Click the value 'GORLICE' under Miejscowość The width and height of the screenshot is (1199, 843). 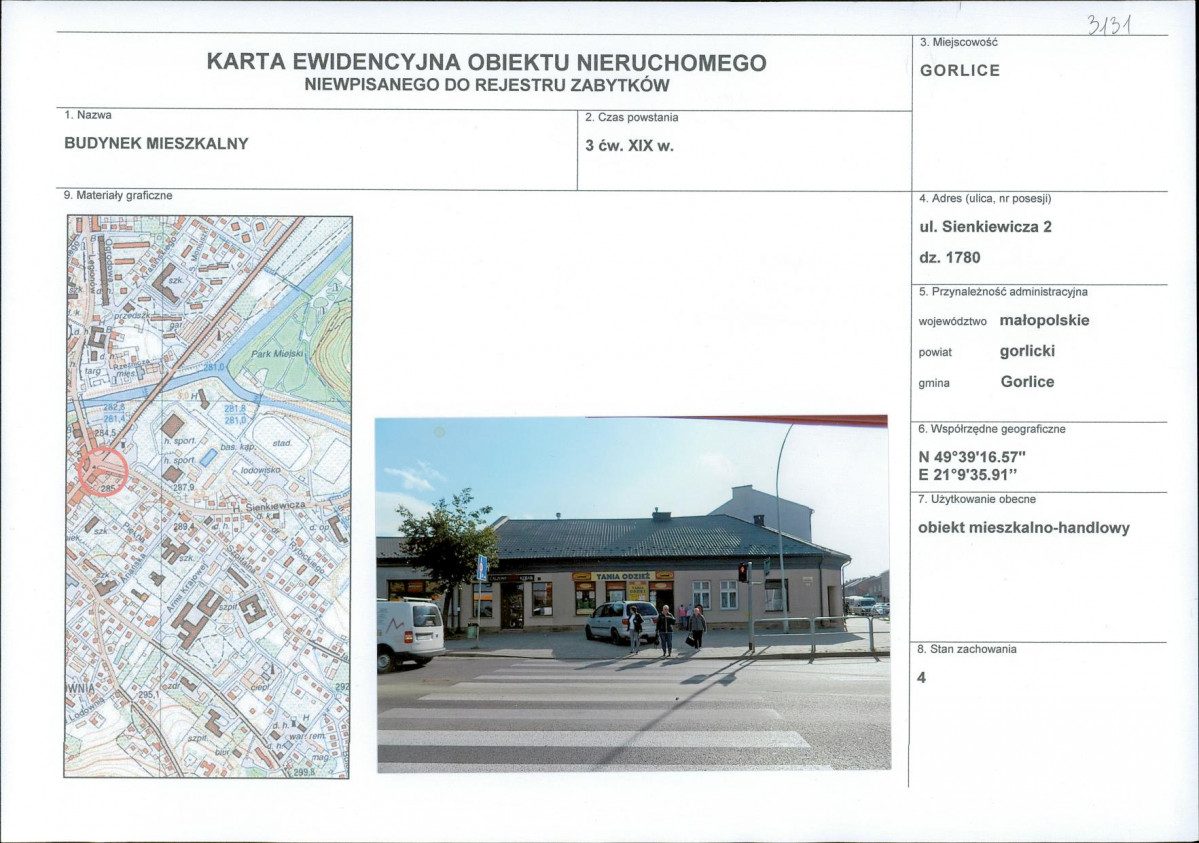[x=960, y=70]
